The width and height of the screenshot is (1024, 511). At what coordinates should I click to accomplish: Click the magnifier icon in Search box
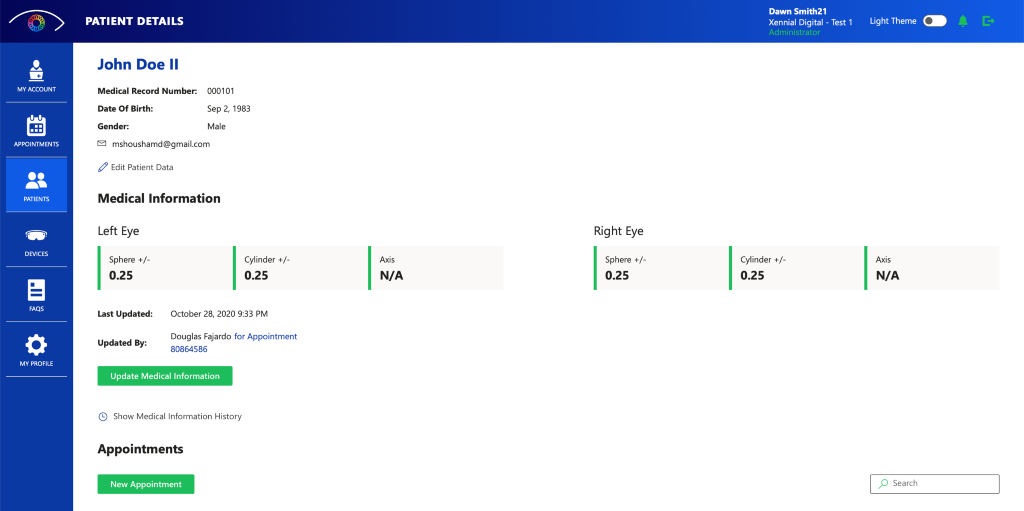click(x=883, y=484)
